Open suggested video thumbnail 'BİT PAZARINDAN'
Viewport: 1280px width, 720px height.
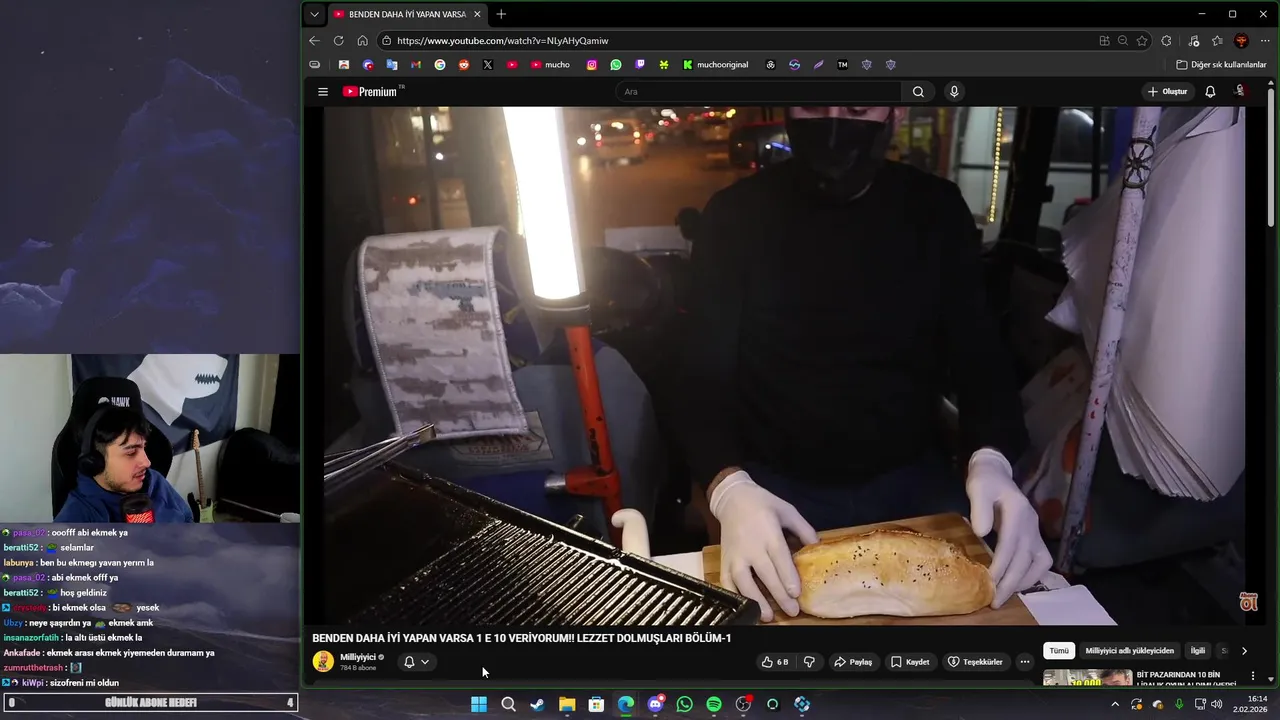tap(1088, 678)
